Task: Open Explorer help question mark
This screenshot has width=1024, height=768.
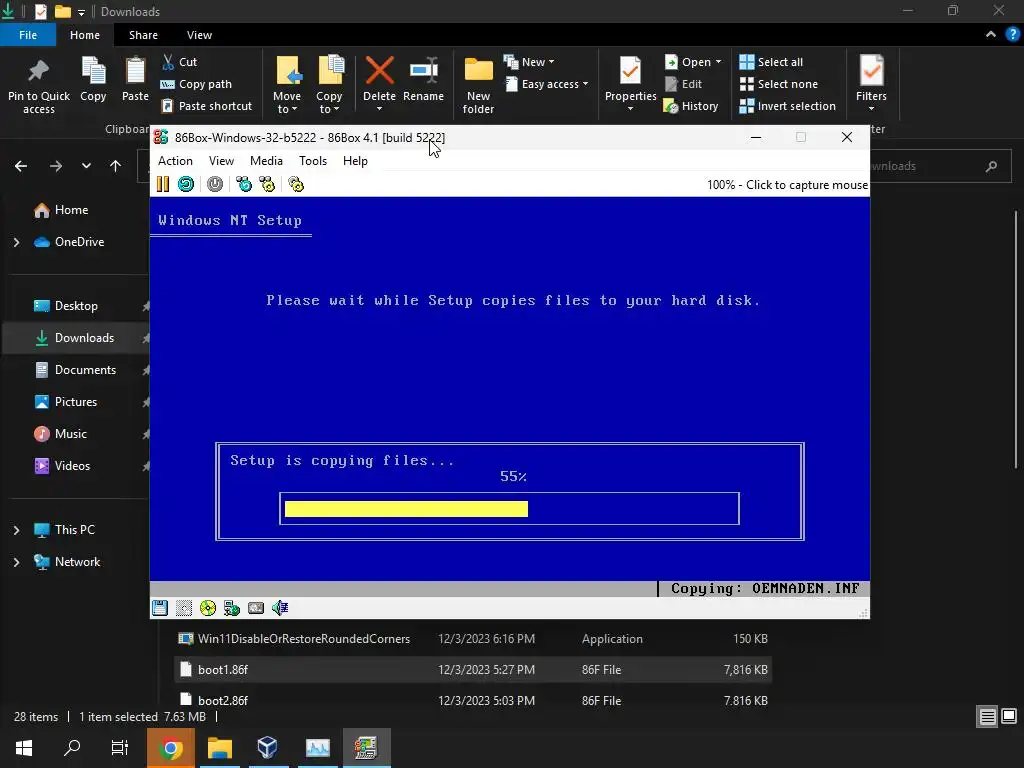Action: pos(1012,35)
